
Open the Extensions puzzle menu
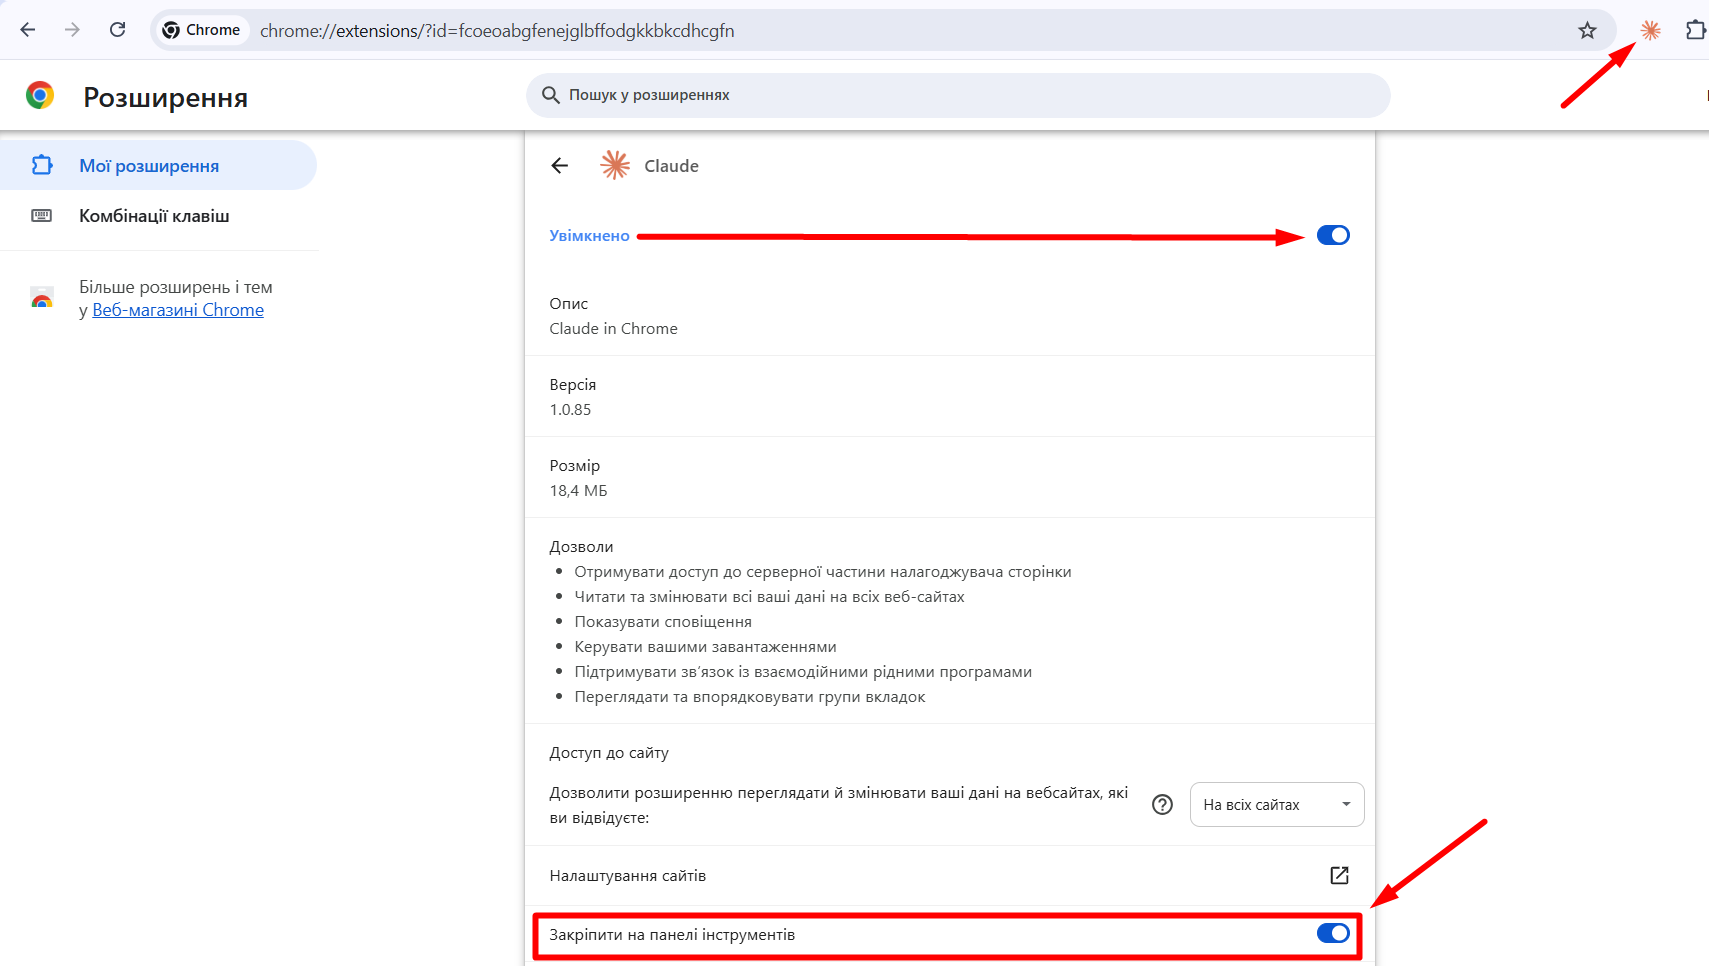[1696, 30]
